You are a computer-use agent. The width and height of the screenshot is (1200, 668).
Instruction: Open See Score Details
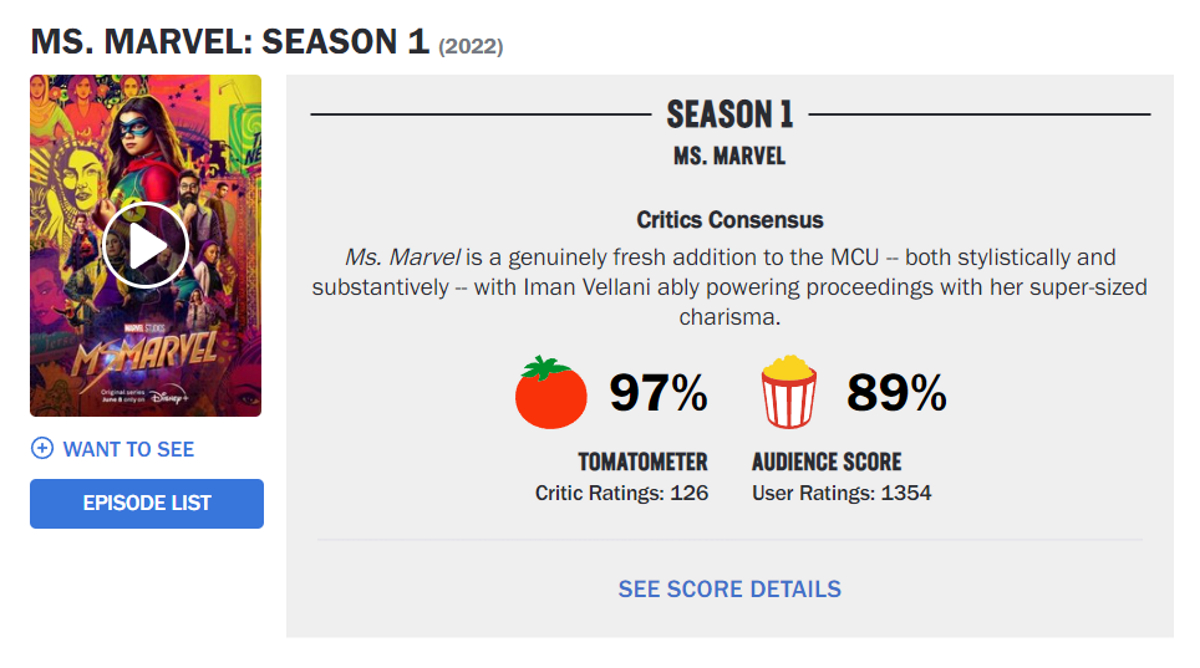tap(729, 589)
